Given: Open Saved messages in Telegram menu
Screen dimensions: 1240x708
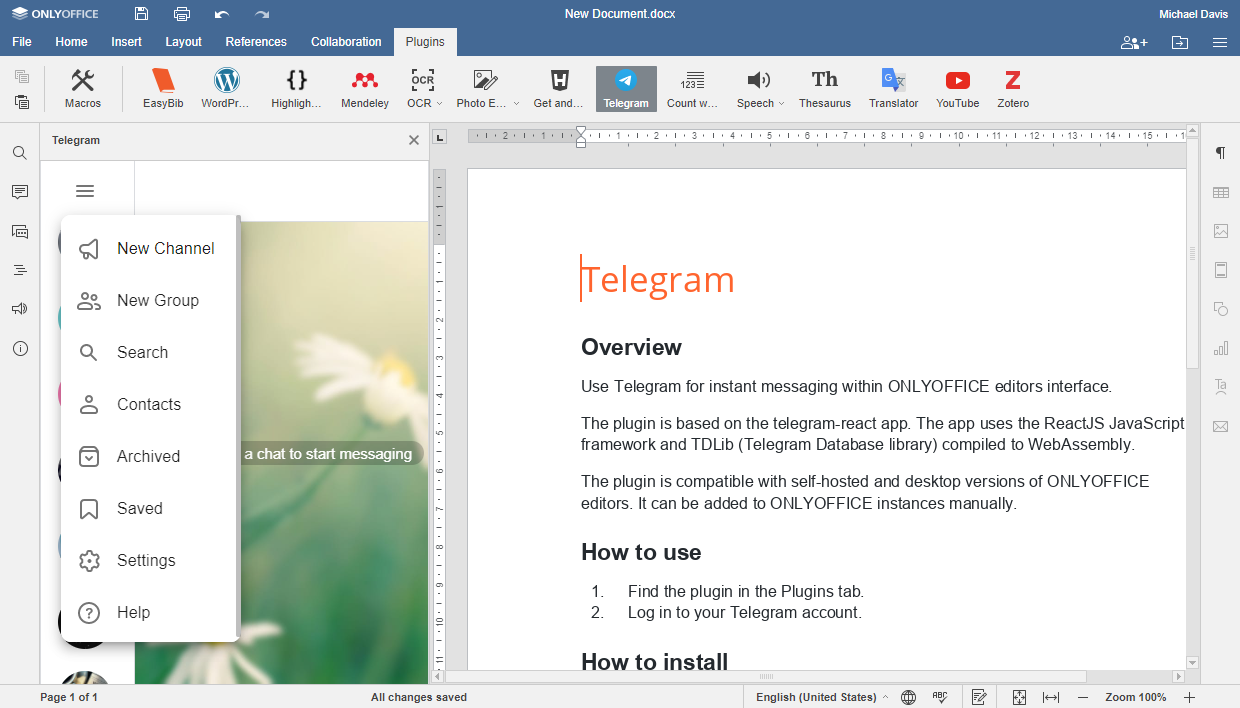Looking at the screenshot, I should 149,508.
